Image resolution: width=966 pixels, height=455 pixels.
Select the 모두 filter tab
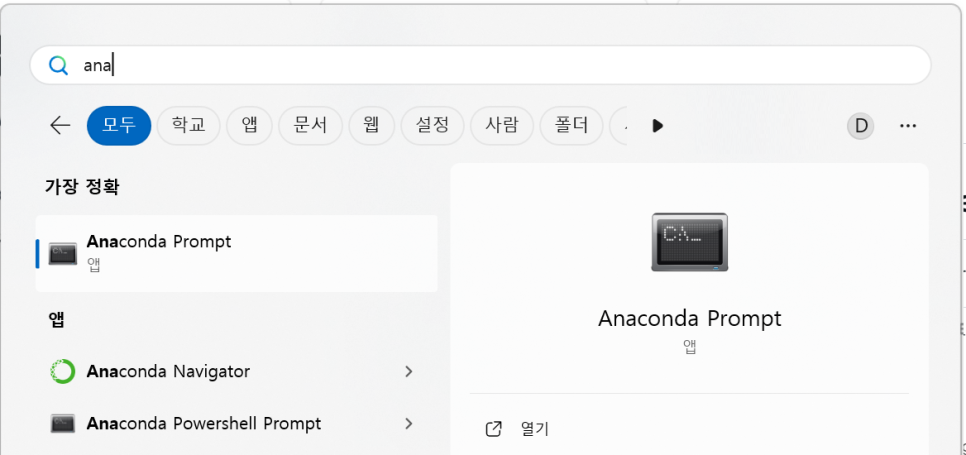tap(119, 126)
